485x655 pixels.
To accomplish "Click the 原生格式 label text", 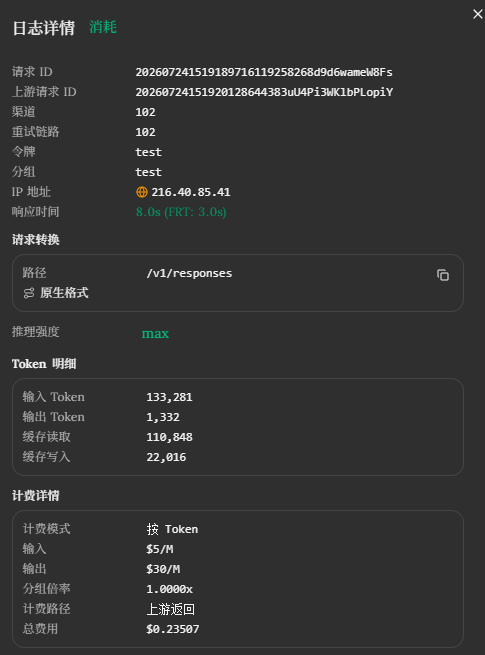I will pos(64,293).
